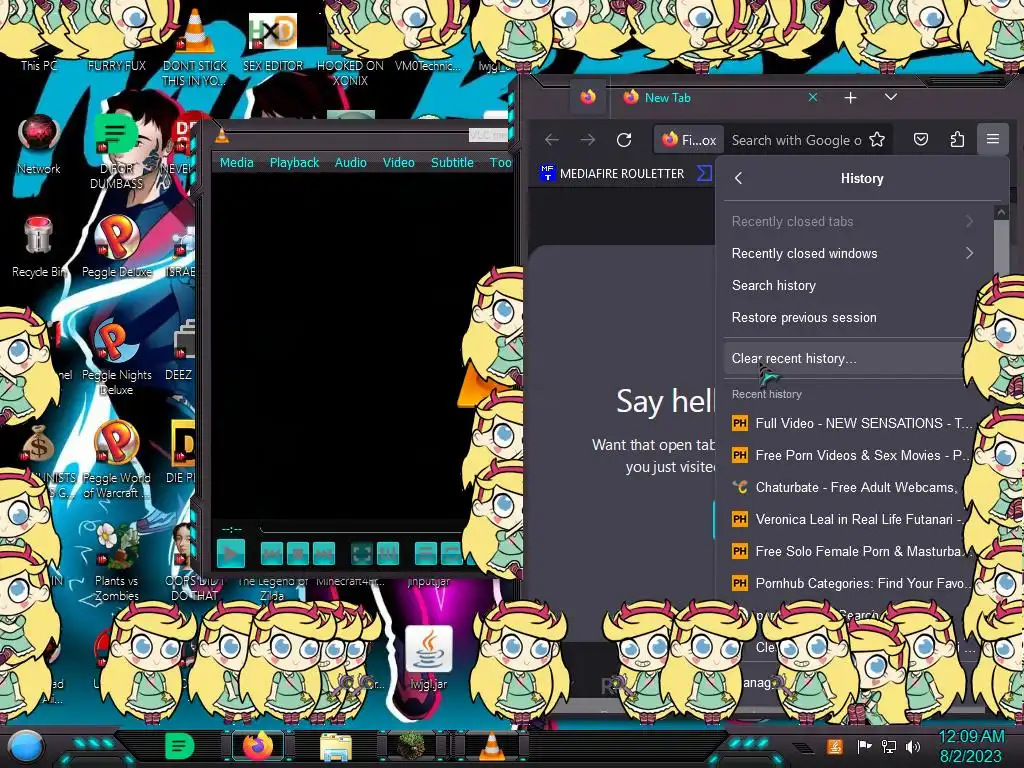Select the New Tab browser tab
Screen dimensions: 1024x768
coord(718,97)
